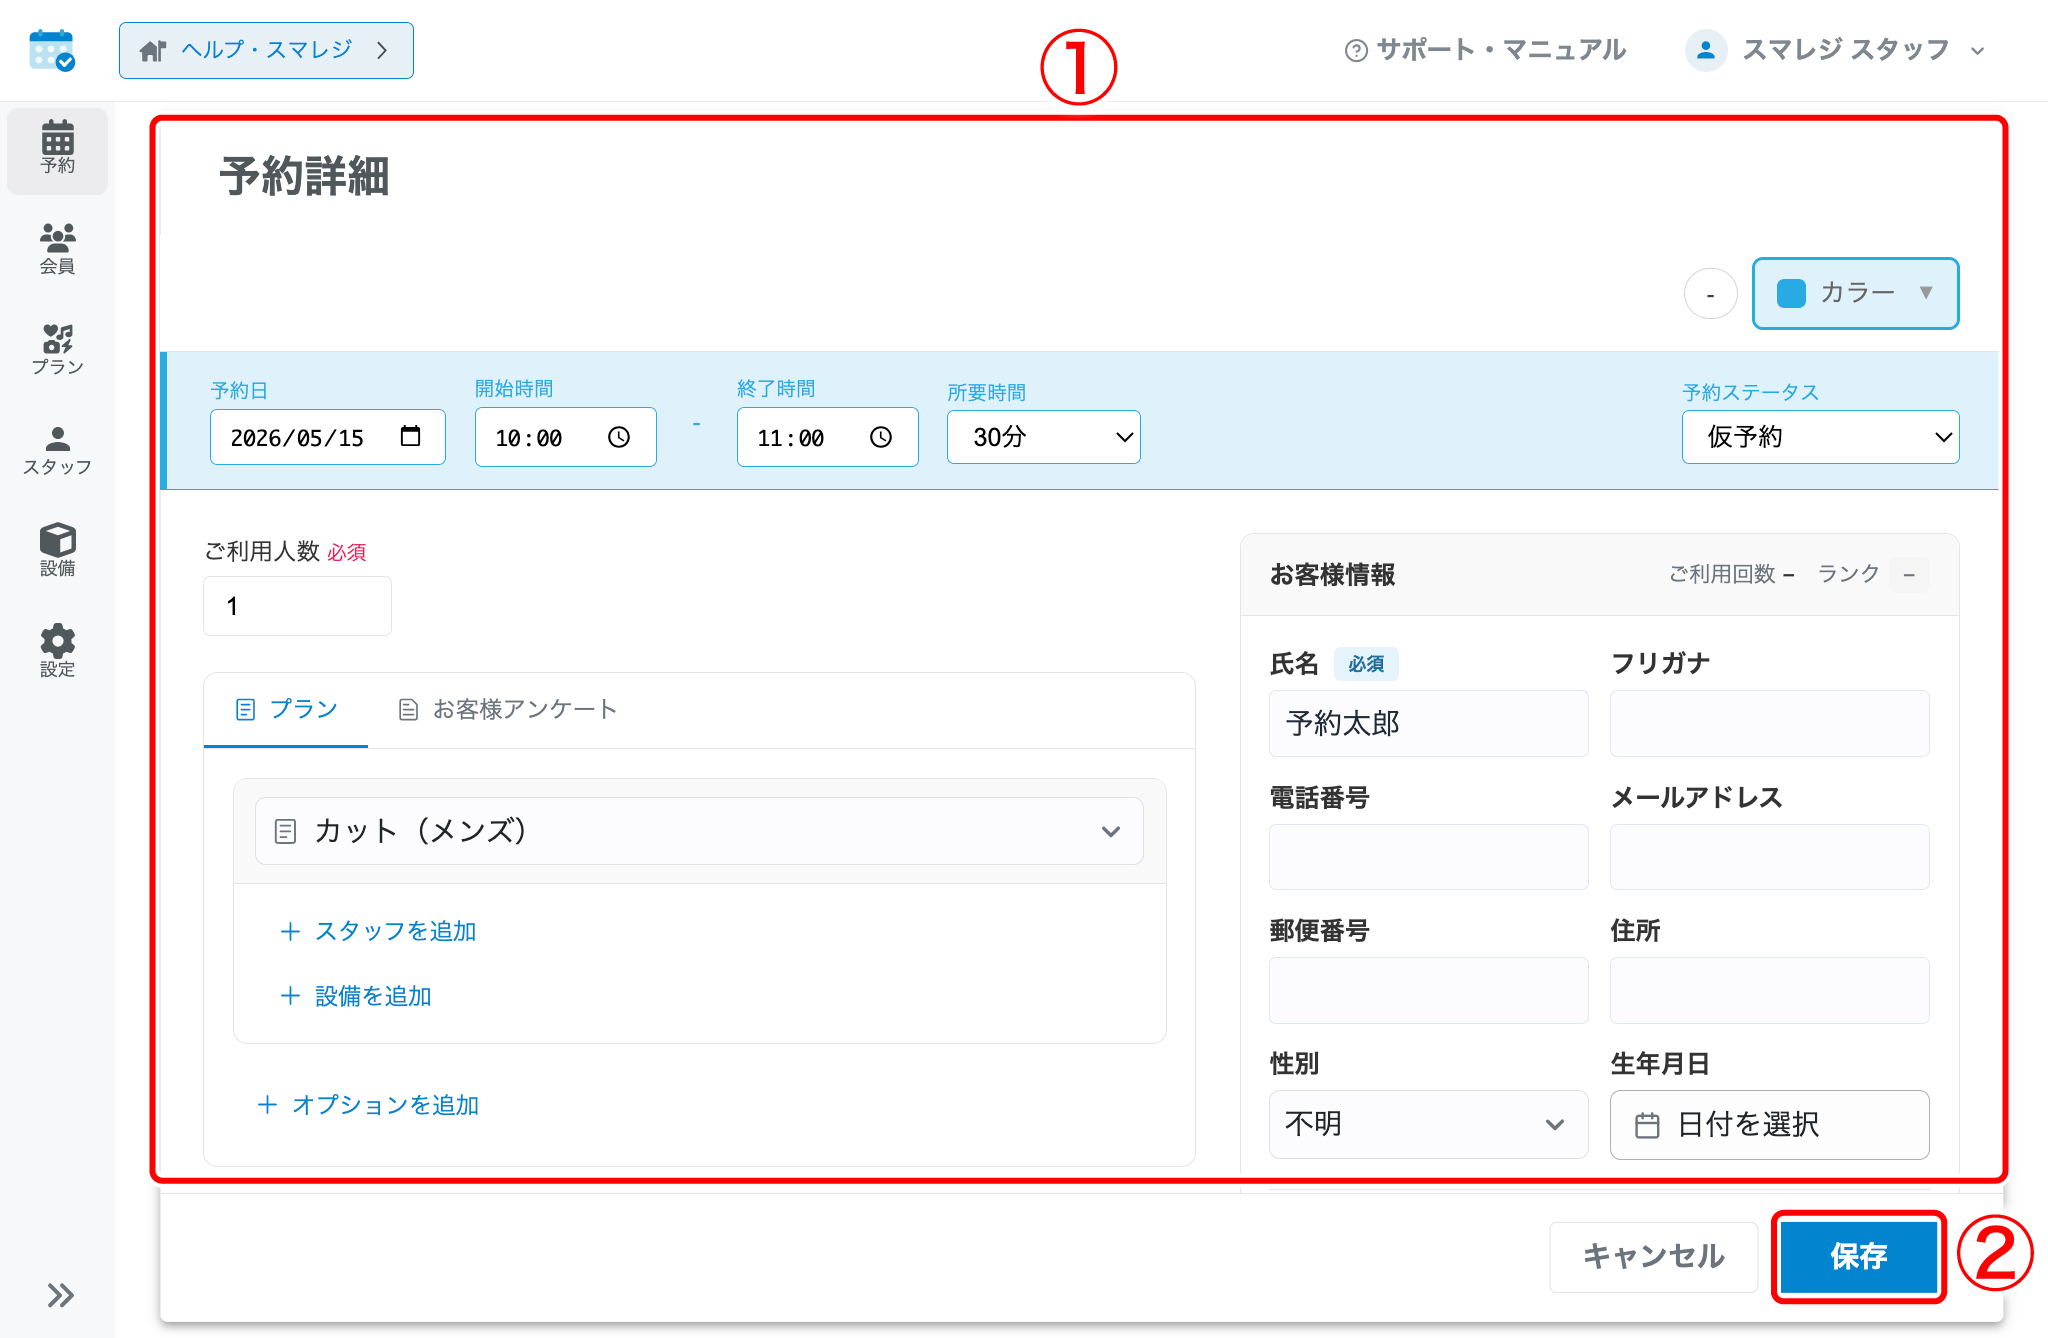Click the 電話番号 input field
The width and height of the screenshot is (2048, 1338).
1428,857
